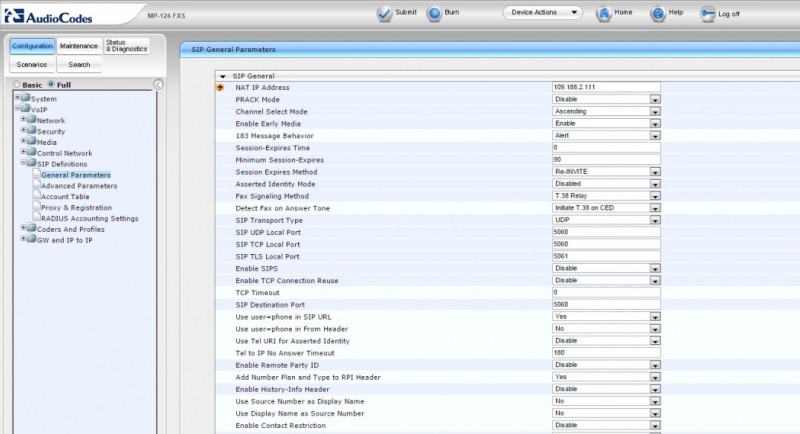This screenshot has height=434, width=800.
Task: Click the RADIUS Accounting Settings page icon
Action: click(37, 217)
